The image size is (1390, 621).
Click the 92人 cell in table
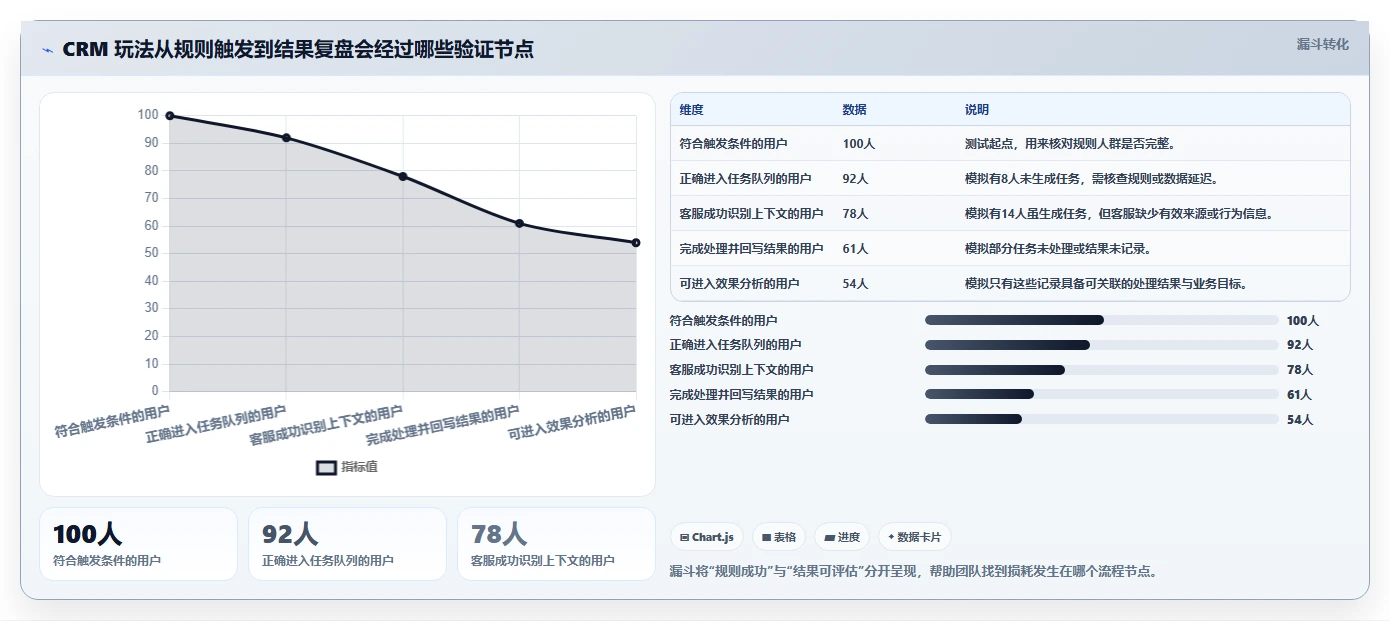(x=855, y=179)
